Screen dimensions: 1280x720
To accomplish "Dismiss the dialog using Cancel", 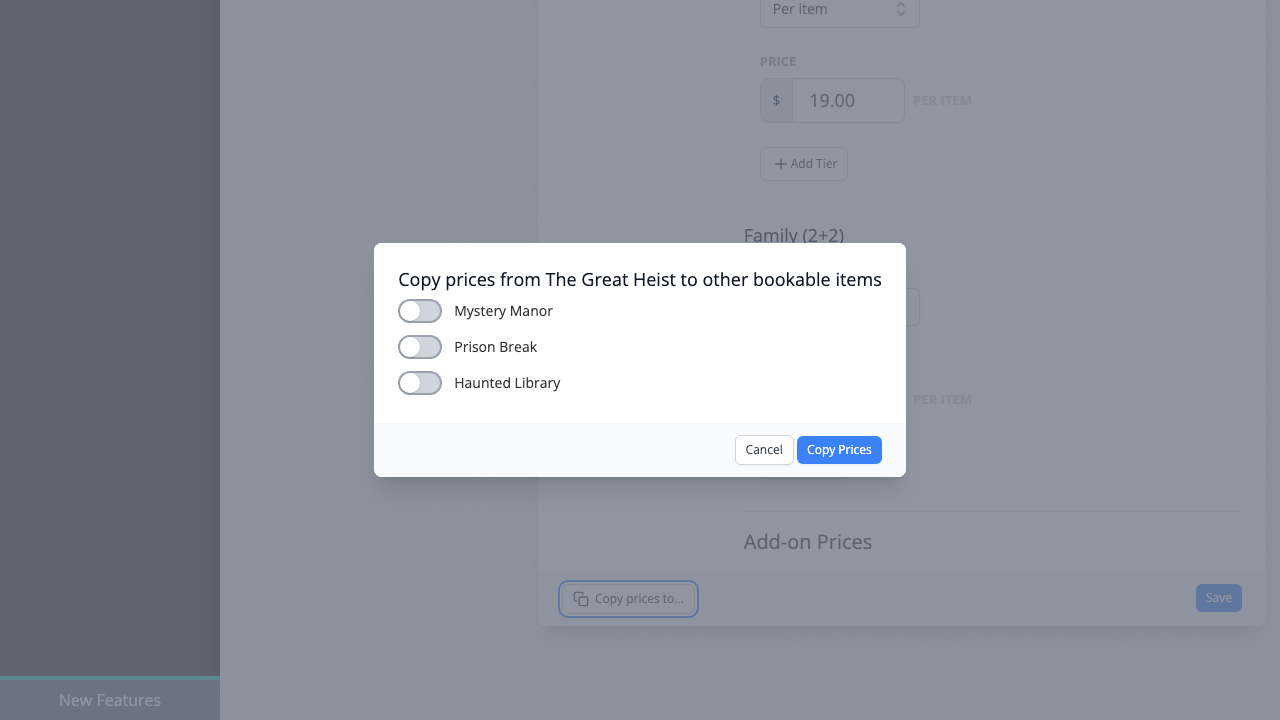I will click(x=763, y=449).
